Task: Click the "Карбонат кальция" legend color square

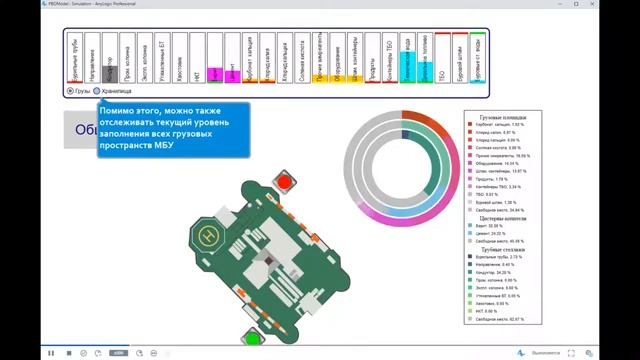Action: pos(470,124)
